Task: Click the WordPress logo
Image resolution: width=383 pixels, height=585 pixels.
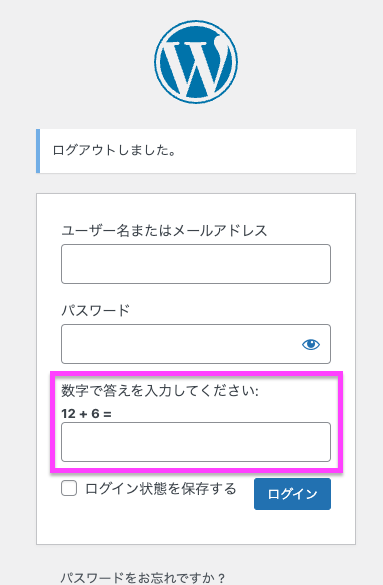Action: 196,62
